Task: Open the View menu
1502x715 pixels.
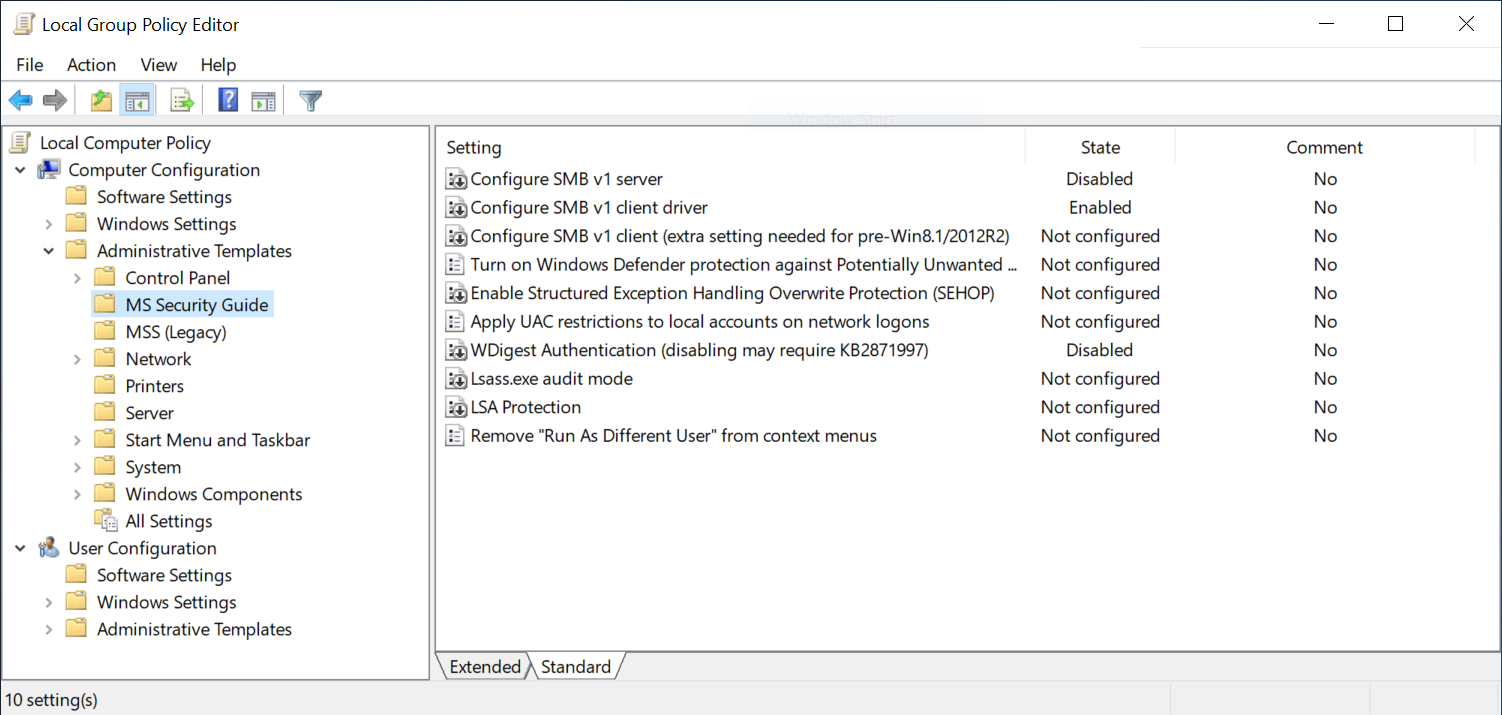Action: point(158,65)
